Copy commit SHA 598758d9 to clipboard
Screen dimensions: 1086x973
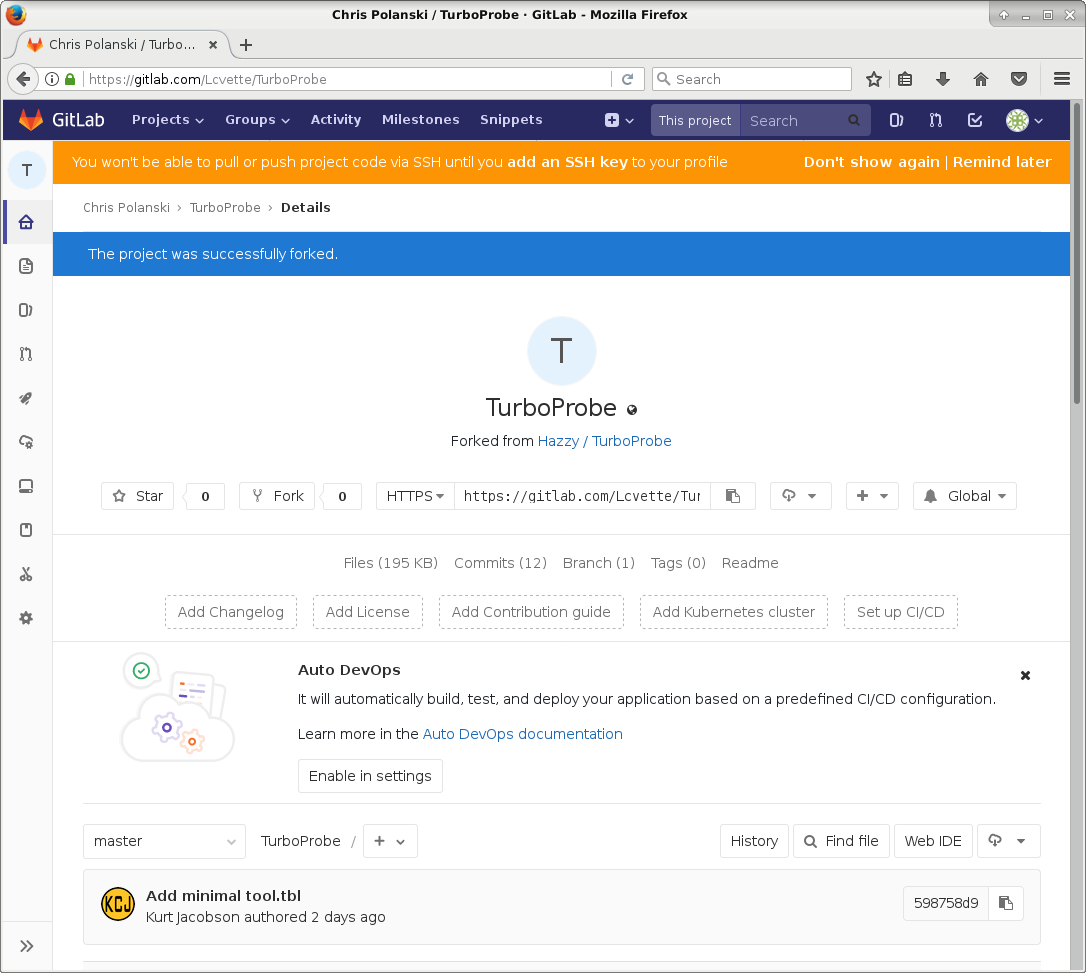[x=1006, y=903]
